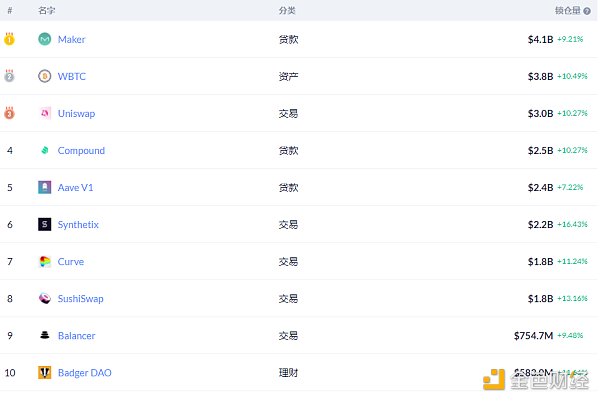
Task: Open the SushiSwap project link
Action: [80, 298]
